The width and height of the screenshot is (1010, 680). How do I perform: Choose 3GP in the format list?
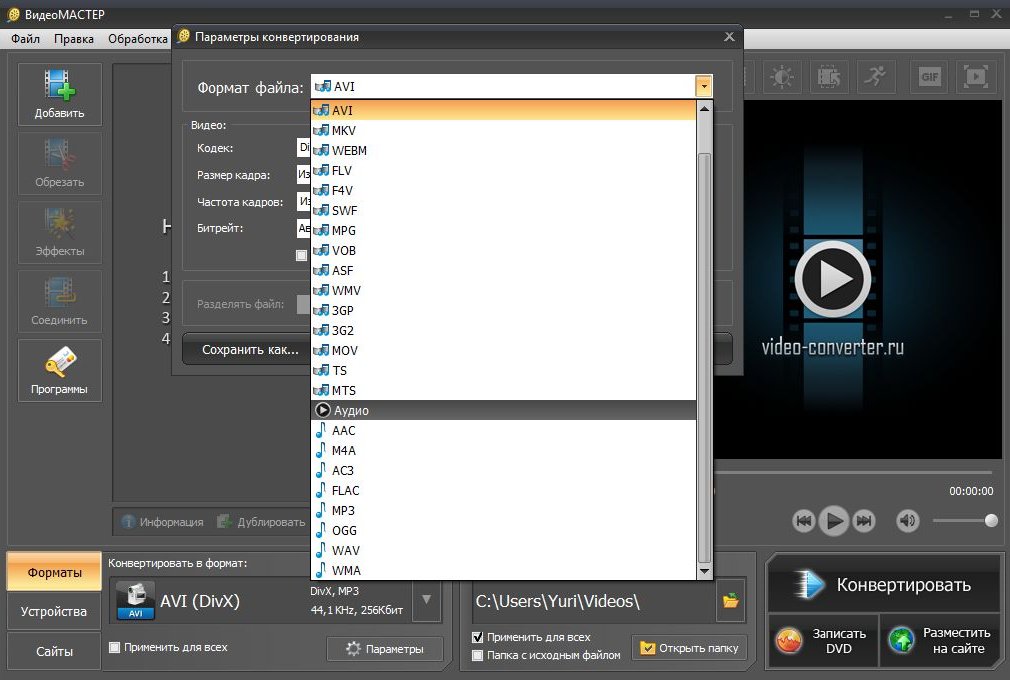point(503,310)
